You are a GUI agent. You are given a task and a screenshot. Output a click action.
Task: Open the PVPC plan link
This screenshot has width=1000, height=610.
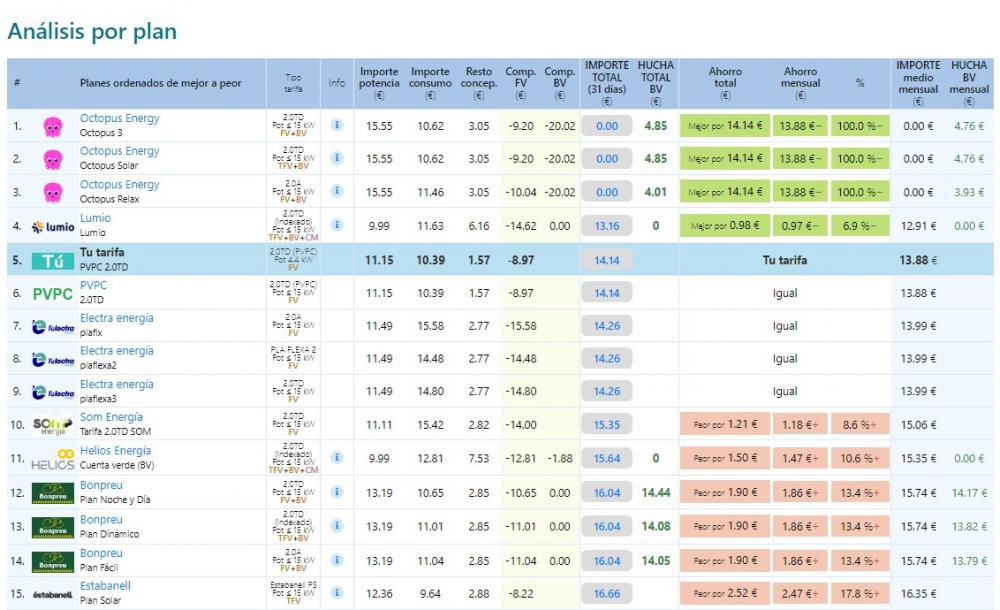[x=93, y=285]
